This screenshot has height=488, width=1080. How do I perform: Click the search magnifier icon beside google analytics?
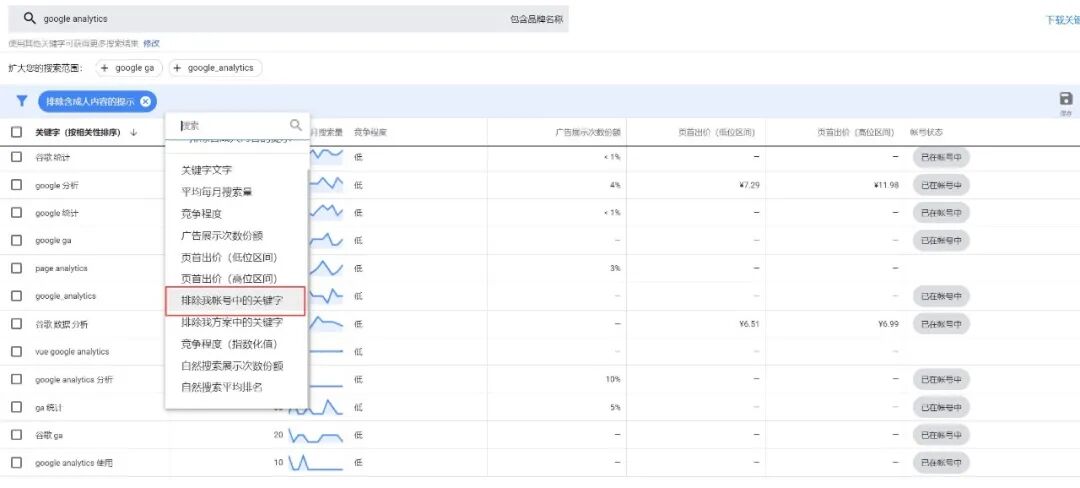tap(29, 19)
